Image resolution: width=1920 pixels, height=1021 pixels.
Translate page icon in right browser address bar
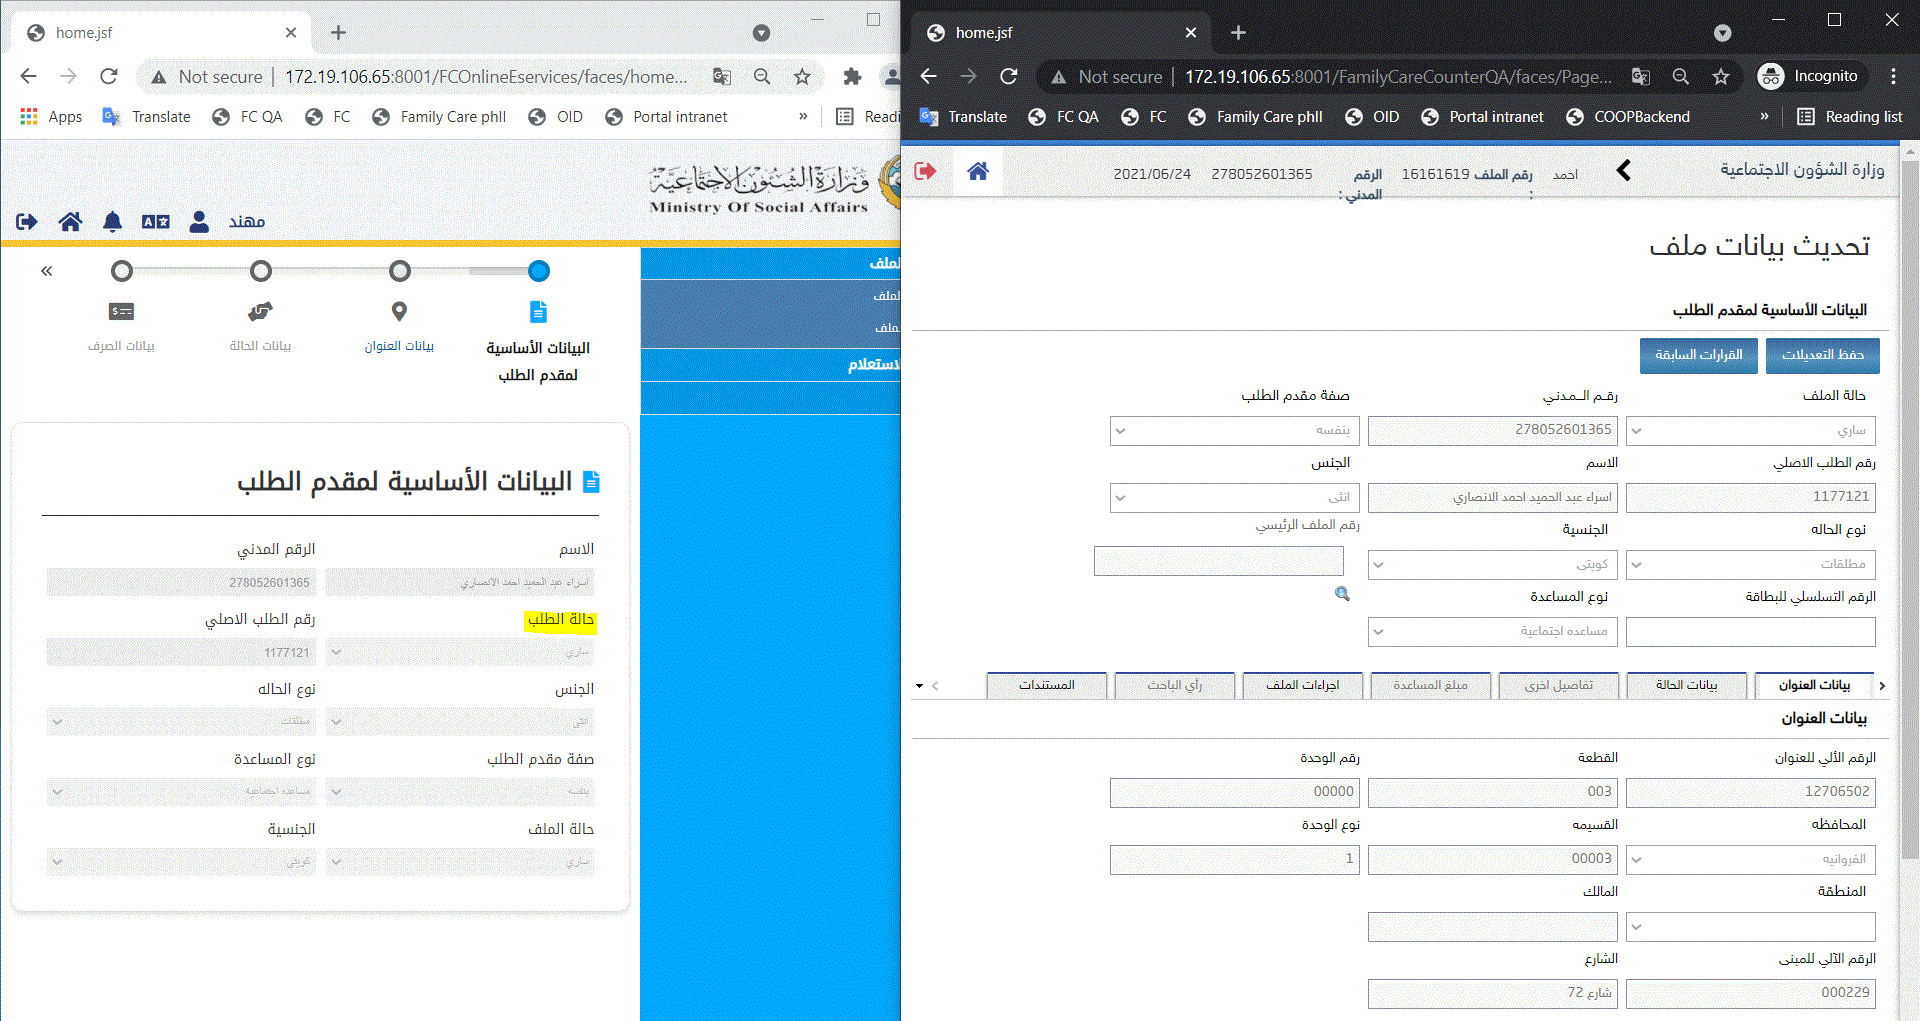click(x=1641, y=77)
